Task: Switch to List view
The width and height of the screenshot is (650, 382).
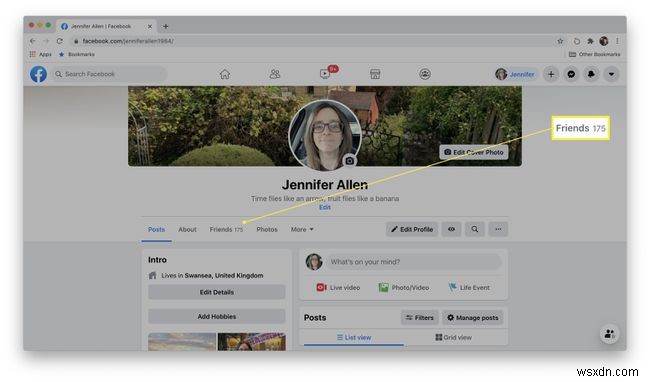Action: pyautogui.click(x=354, y=337)
